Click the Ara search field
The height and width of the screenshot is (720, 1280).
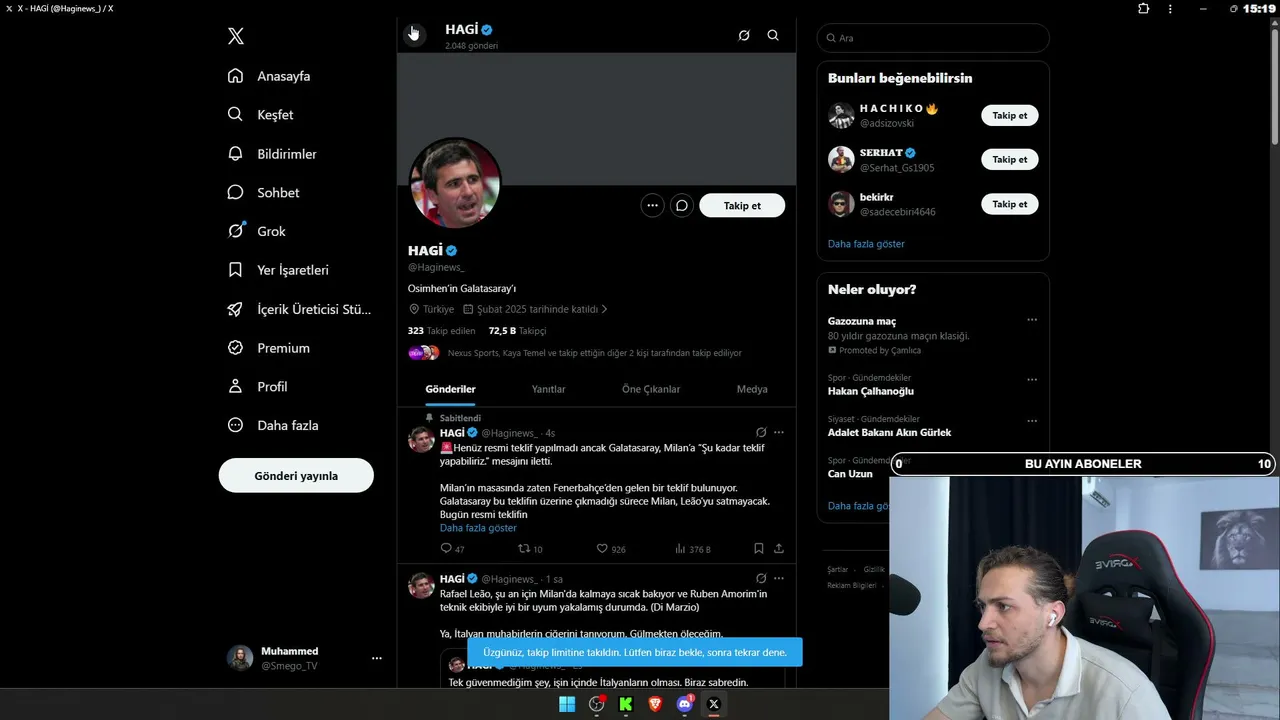[933, 38]
